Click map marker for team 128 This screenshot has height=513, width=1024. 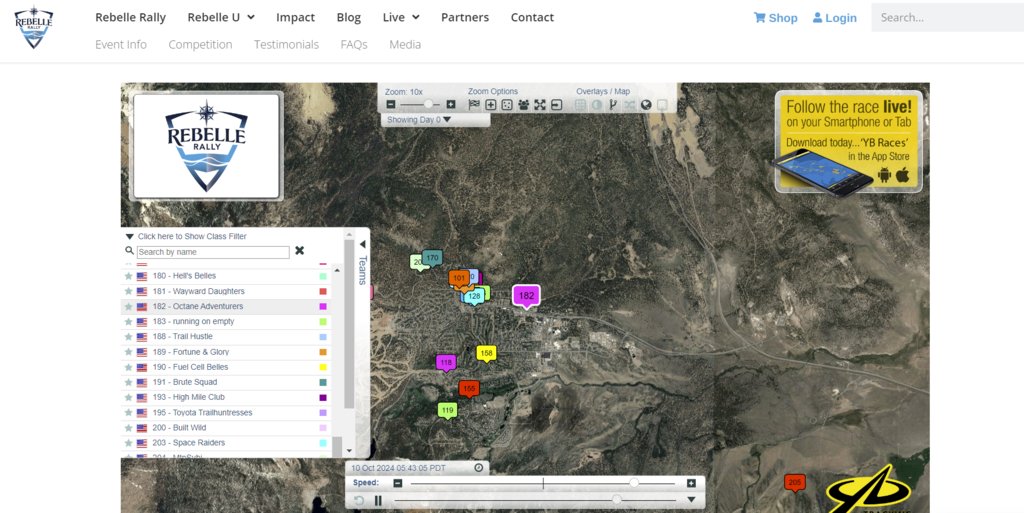click(475, 297)
